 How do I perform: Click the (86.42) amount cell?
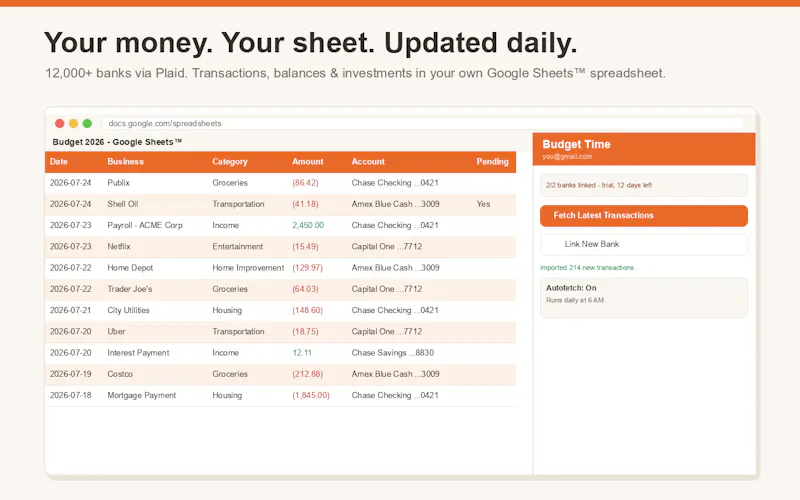pyautogui.click(x=305, y=183)
